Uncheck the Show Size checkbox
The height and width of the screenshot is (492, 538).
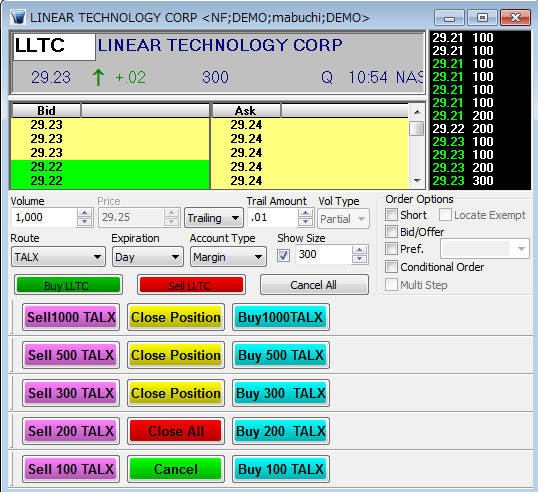pyautogui.click(x=283, y=256)
